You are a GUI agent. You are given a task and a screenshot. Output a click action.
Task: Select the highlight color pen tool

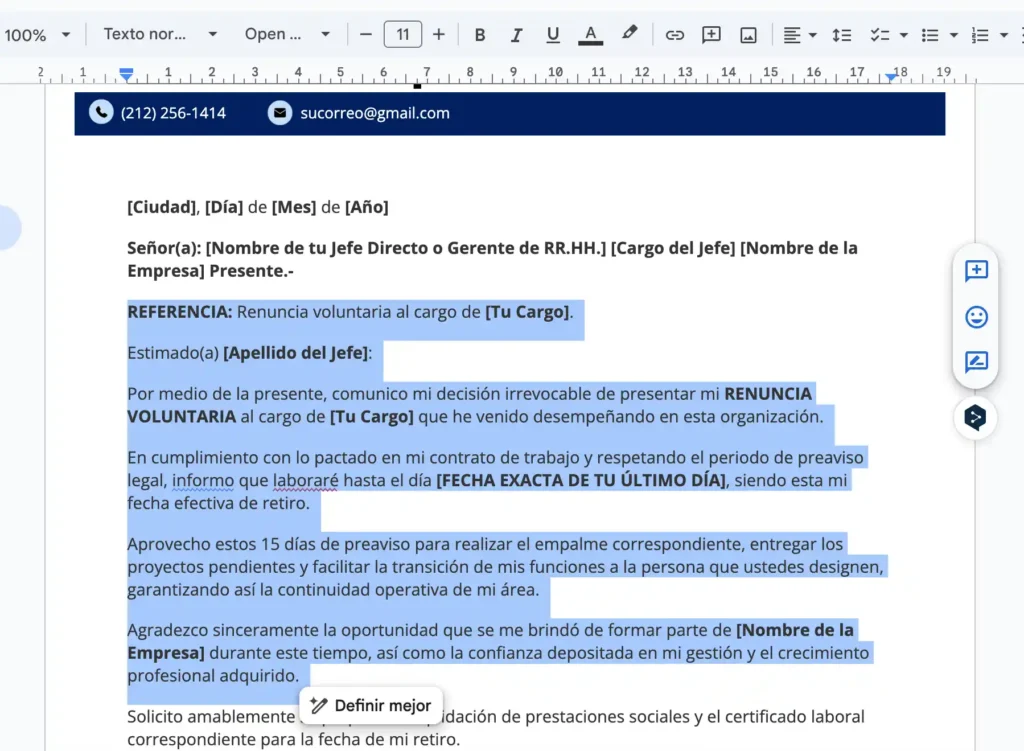pos(629,34)
